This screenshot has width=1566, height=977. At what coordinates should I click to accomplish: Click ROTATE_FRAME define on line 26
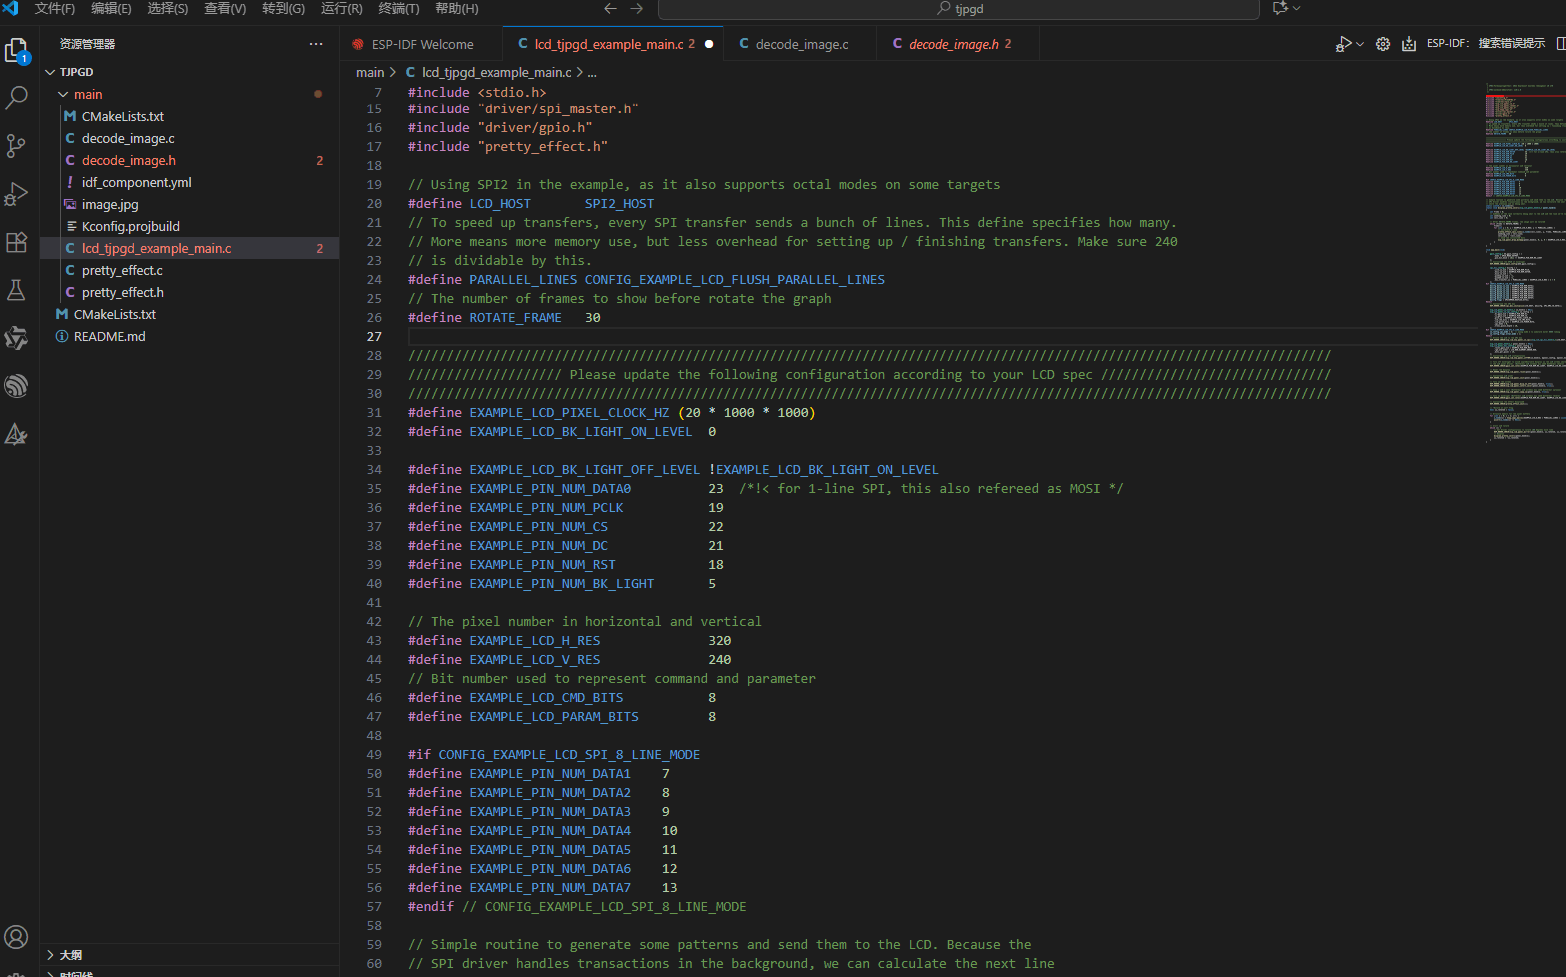(515, 317)
